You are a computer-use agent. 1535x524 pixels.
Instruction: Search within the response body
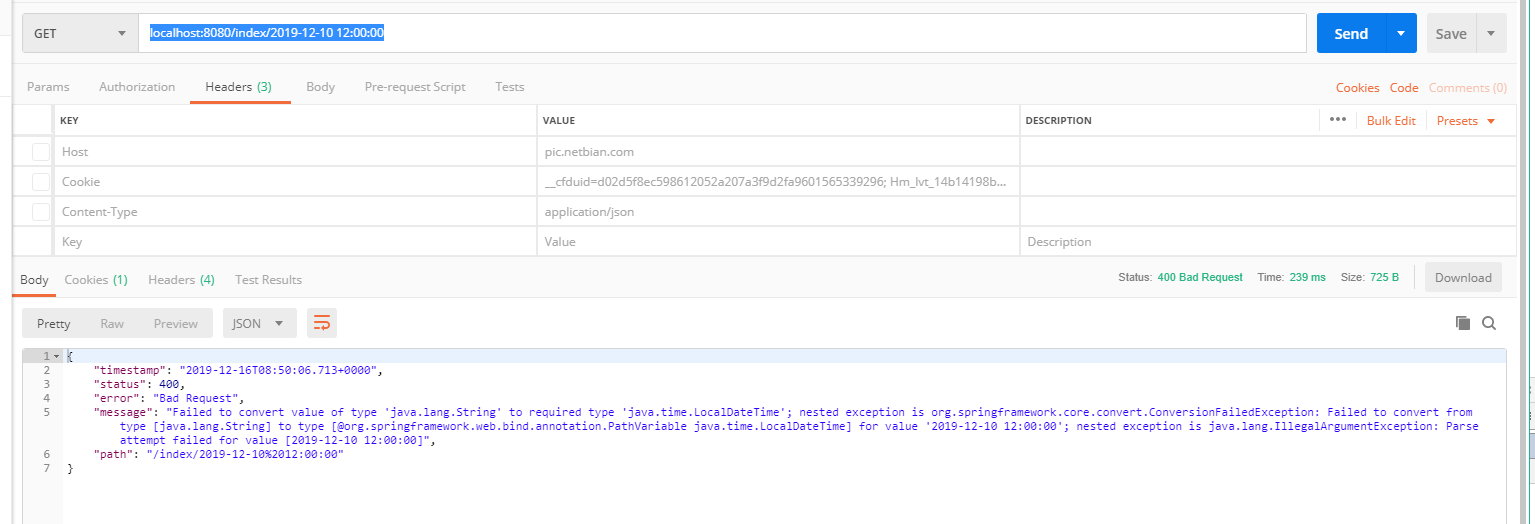(x=1489, y=323)
